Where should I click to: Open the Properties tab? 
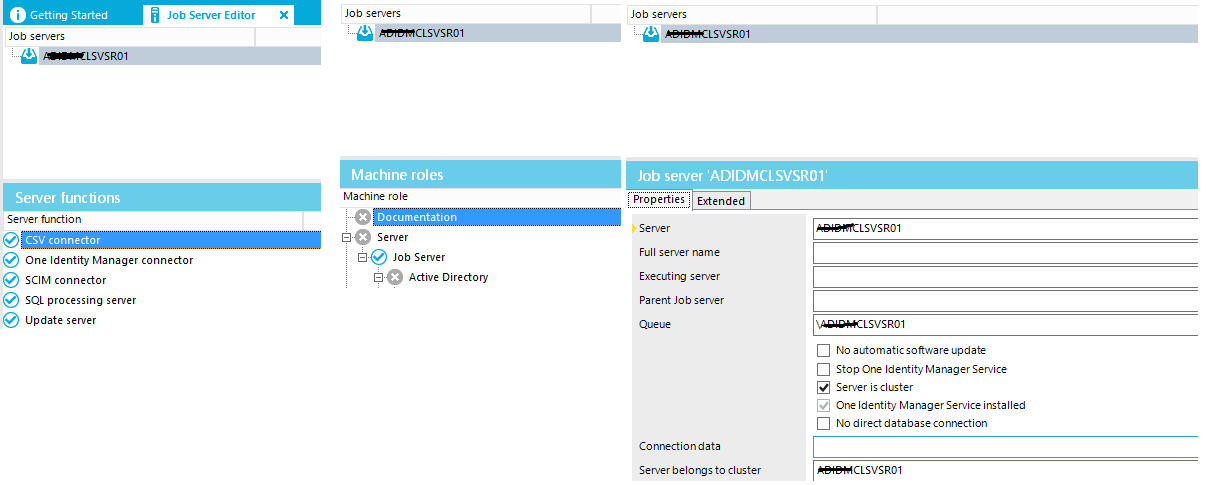[659, 199]
